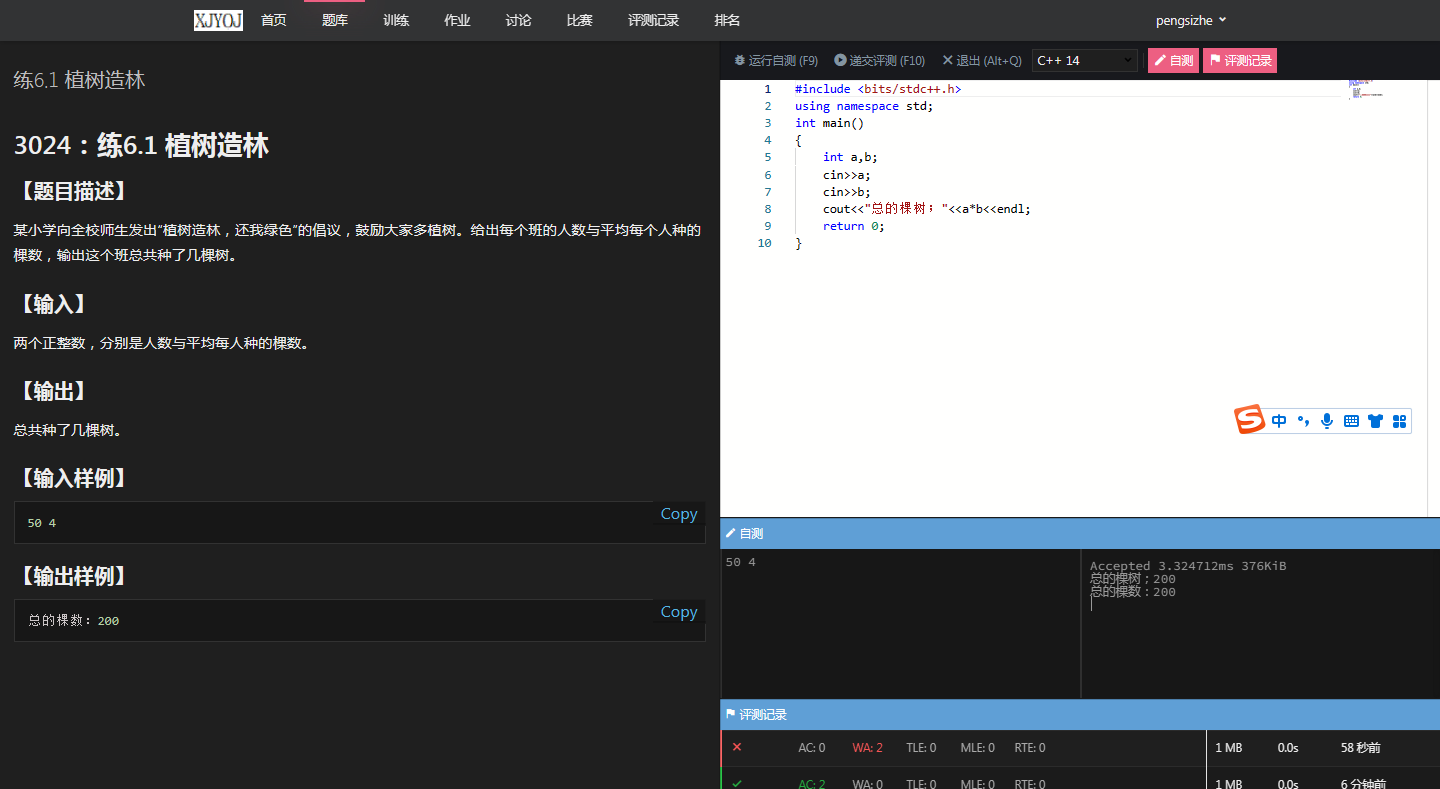Click the pink 评测记录 button
Screen dimensions: 1440x789
1240,60
